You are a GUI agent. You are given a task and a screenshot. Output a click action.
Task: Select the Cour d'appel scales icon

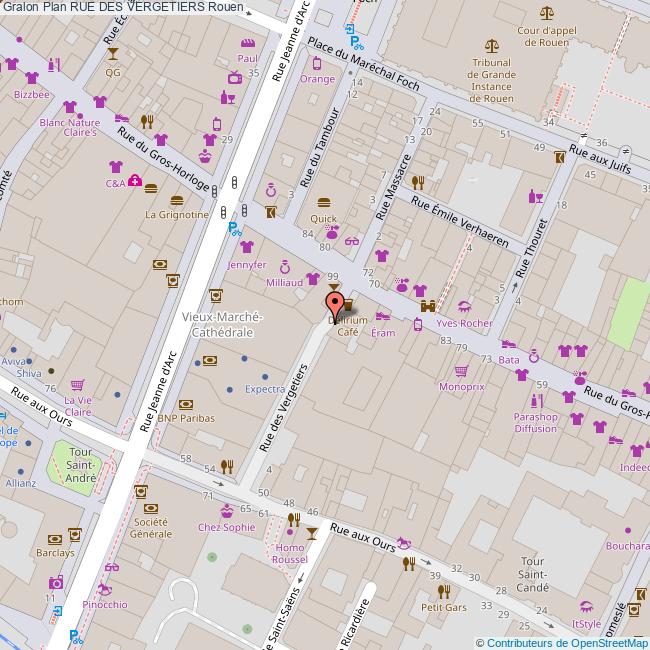(545, 14)
